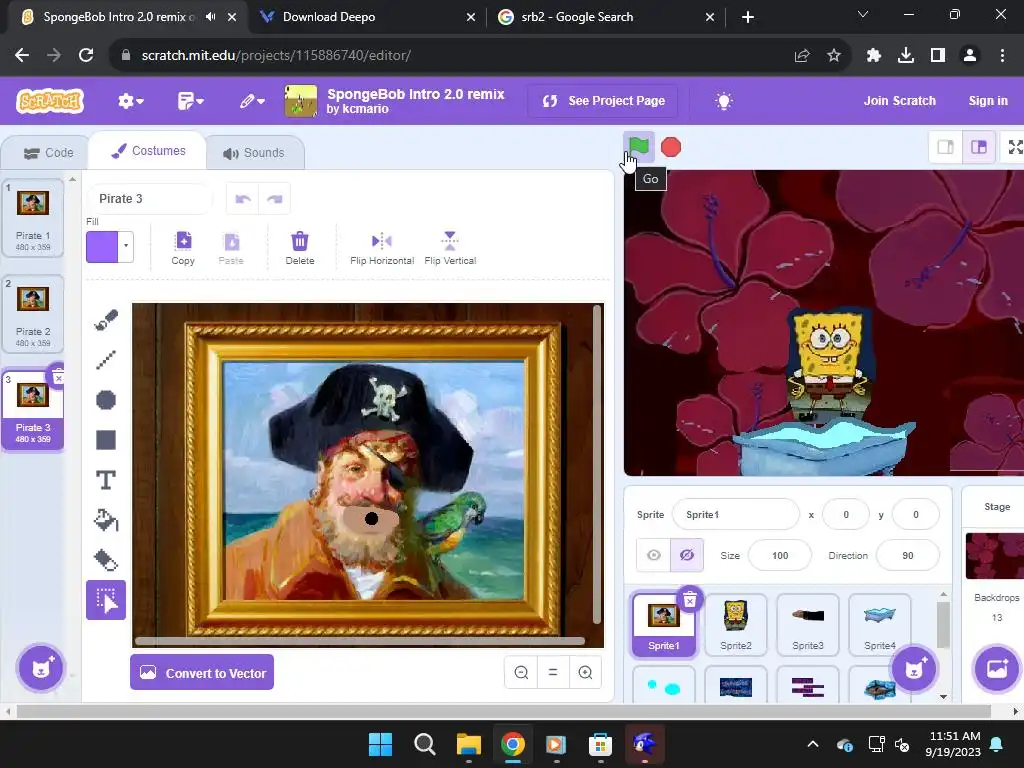The image size is (1024, 768).
Task: Start project with green flag
Action: [x=639, y=147]
